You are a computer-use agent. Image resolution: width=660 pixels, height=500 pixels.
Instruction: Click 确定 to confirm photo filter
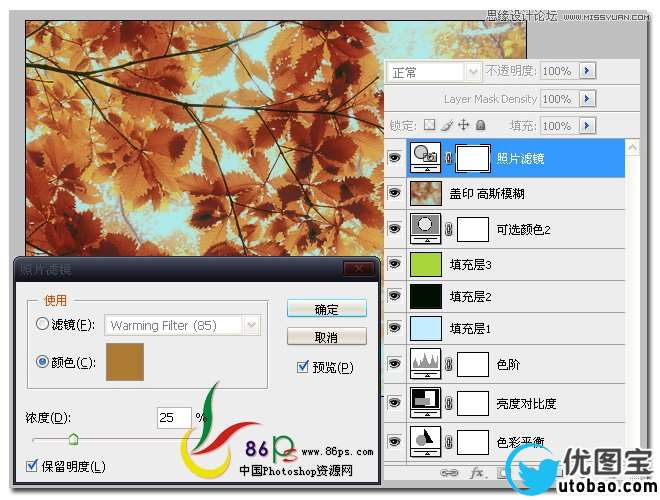(327, 309)
